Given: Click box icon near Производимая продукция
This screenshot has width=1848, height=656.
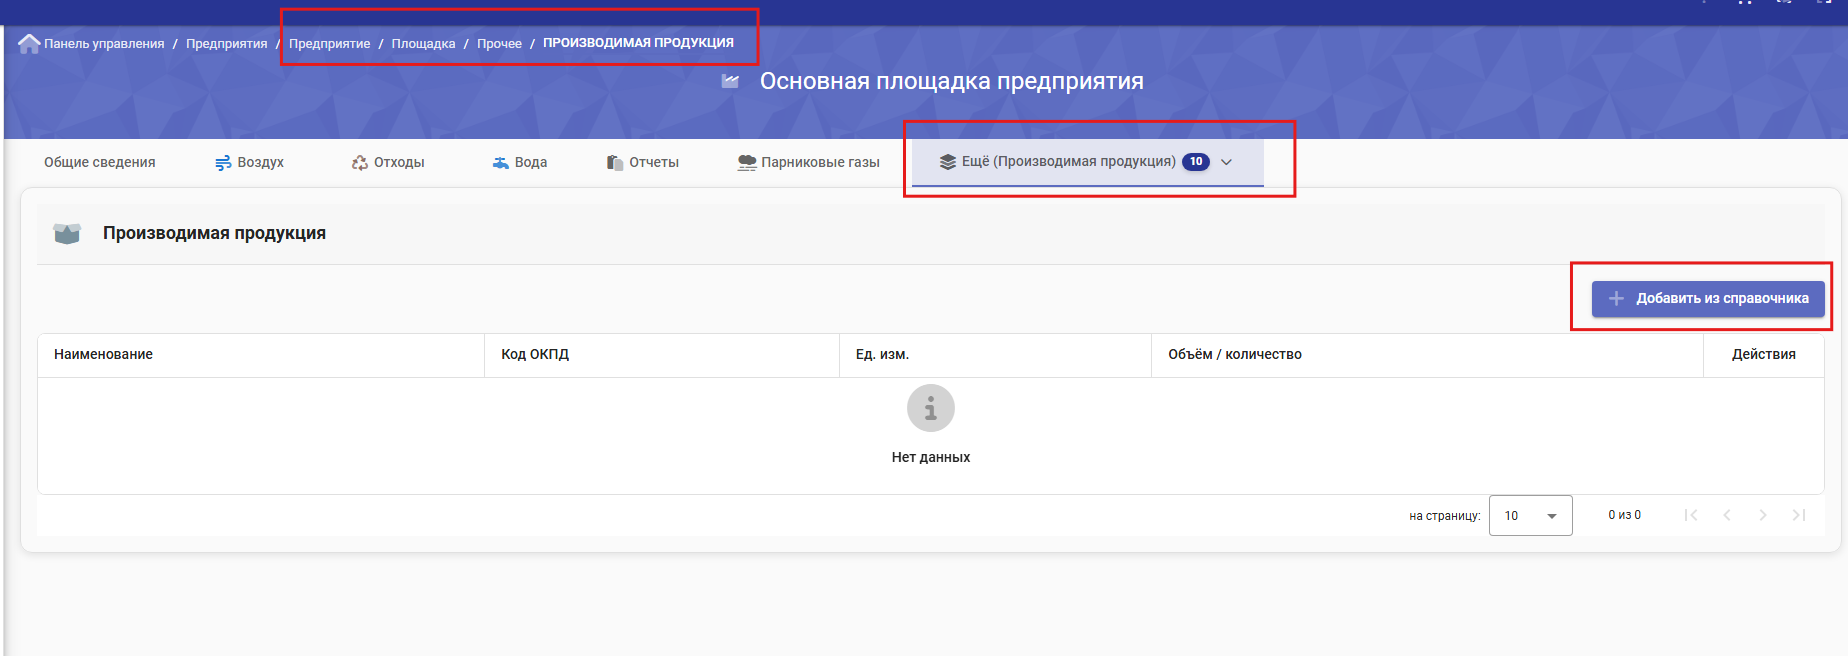Looking at the screenshot, I should click(x=67, y=233).
